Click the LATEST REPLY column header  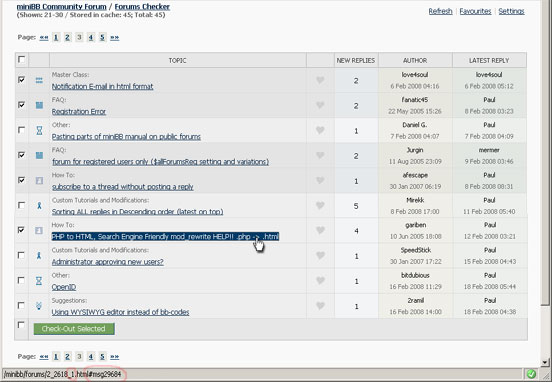pyautogui.click(x=489, y=61)
